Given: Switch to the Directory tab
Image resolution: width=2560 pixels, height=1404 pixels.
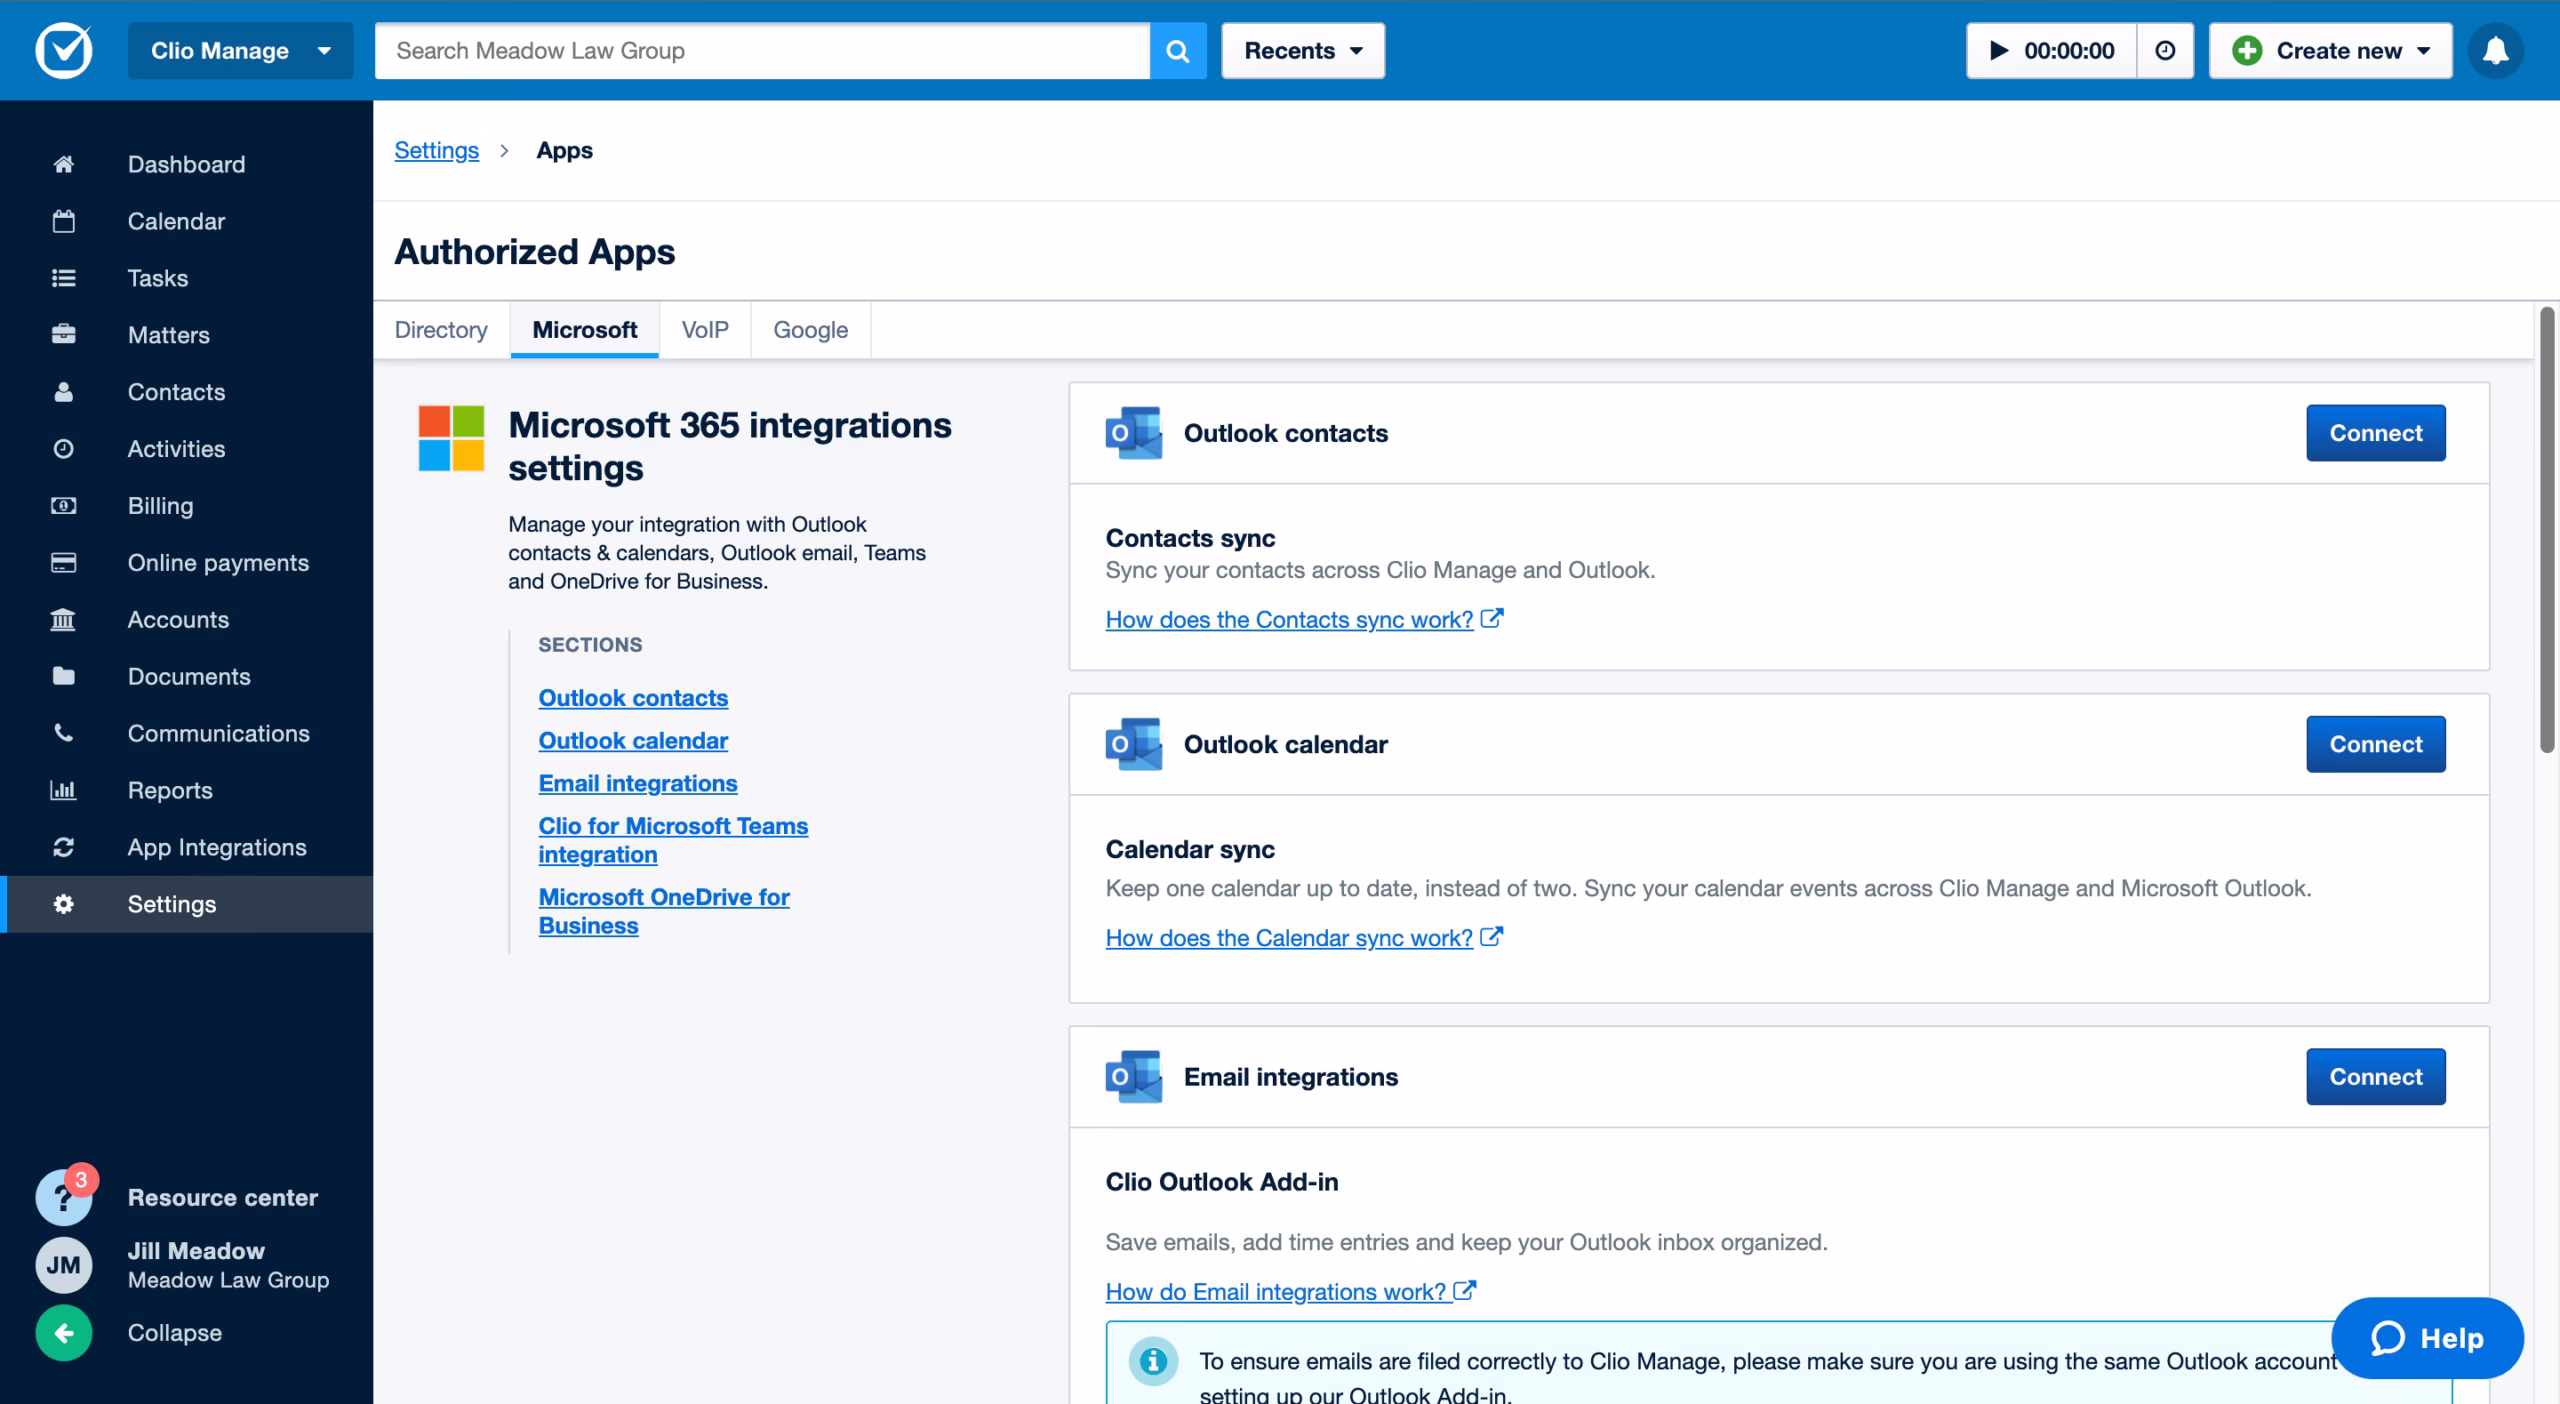Looking at the screenshot, I should tap(441, 330).
